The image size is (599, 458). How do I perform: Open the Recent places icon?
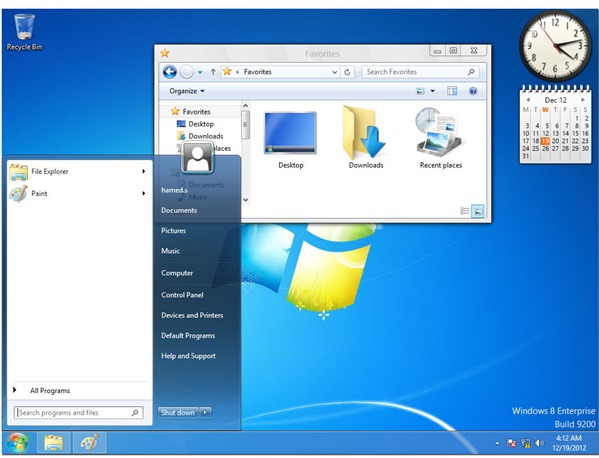441,138
